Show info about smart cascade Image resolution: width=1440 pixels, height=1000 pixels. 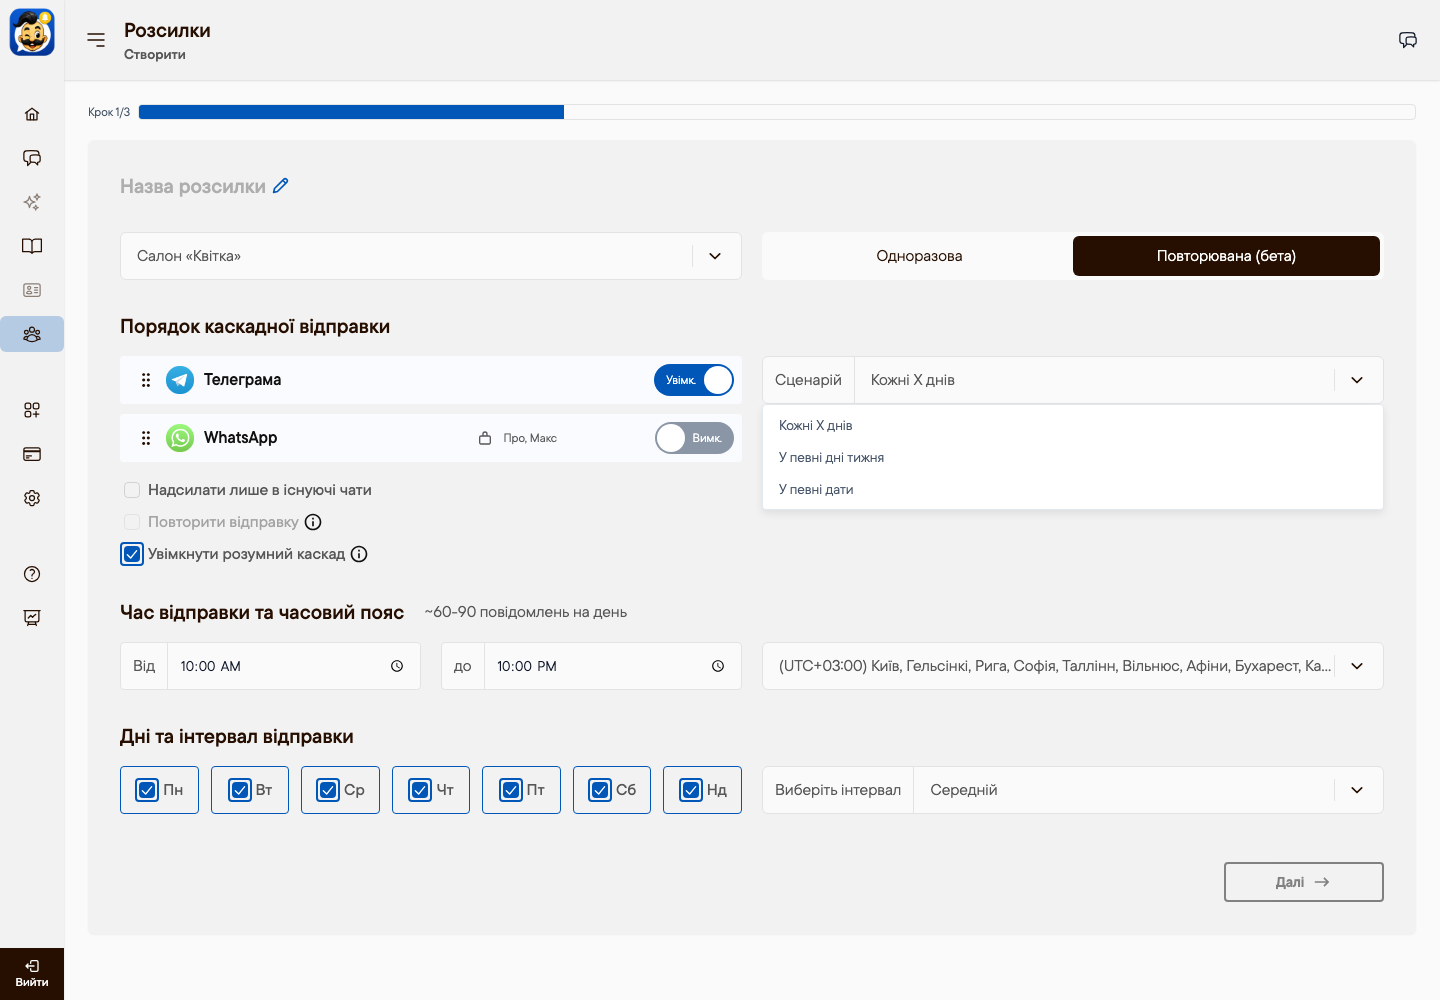[359, 554]
